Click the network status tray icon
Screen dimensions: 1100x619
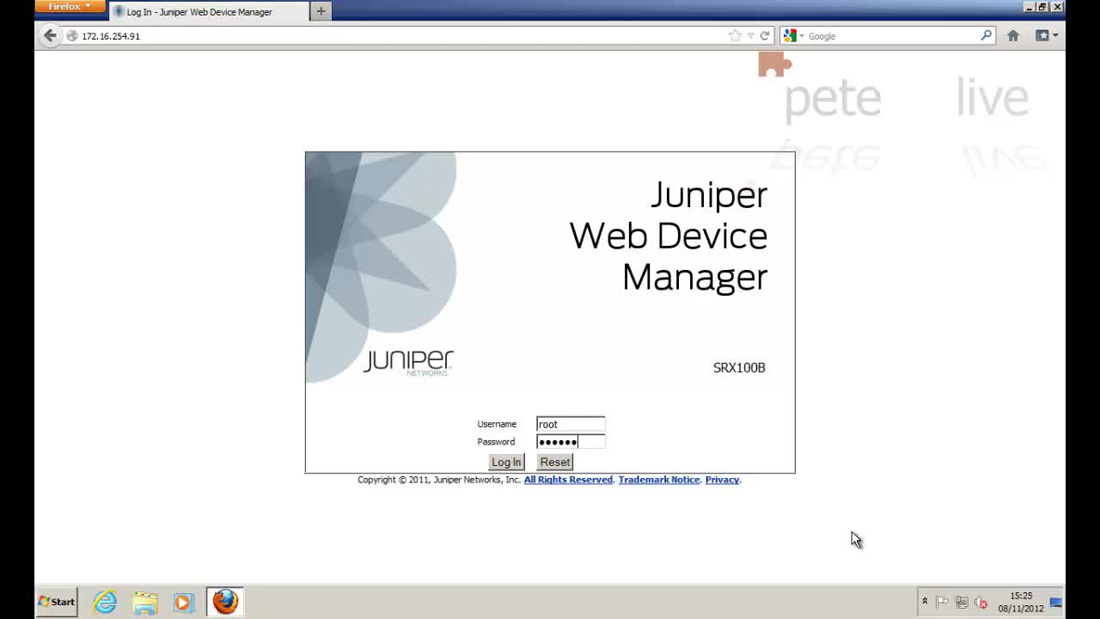point(962,602)
